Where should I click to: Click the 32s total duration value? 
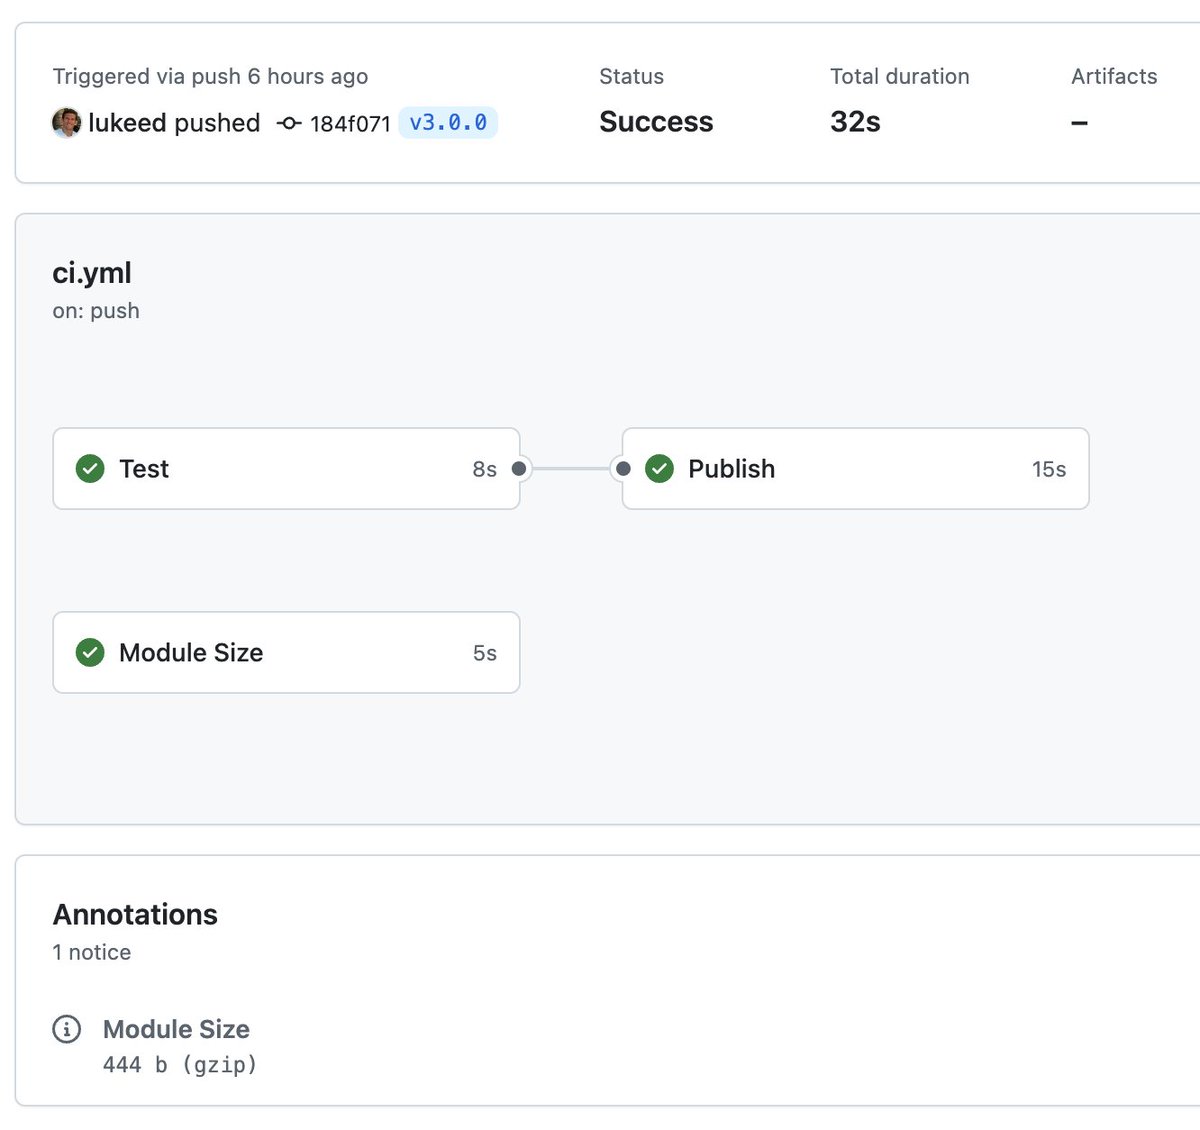click(x=854, y=121)
